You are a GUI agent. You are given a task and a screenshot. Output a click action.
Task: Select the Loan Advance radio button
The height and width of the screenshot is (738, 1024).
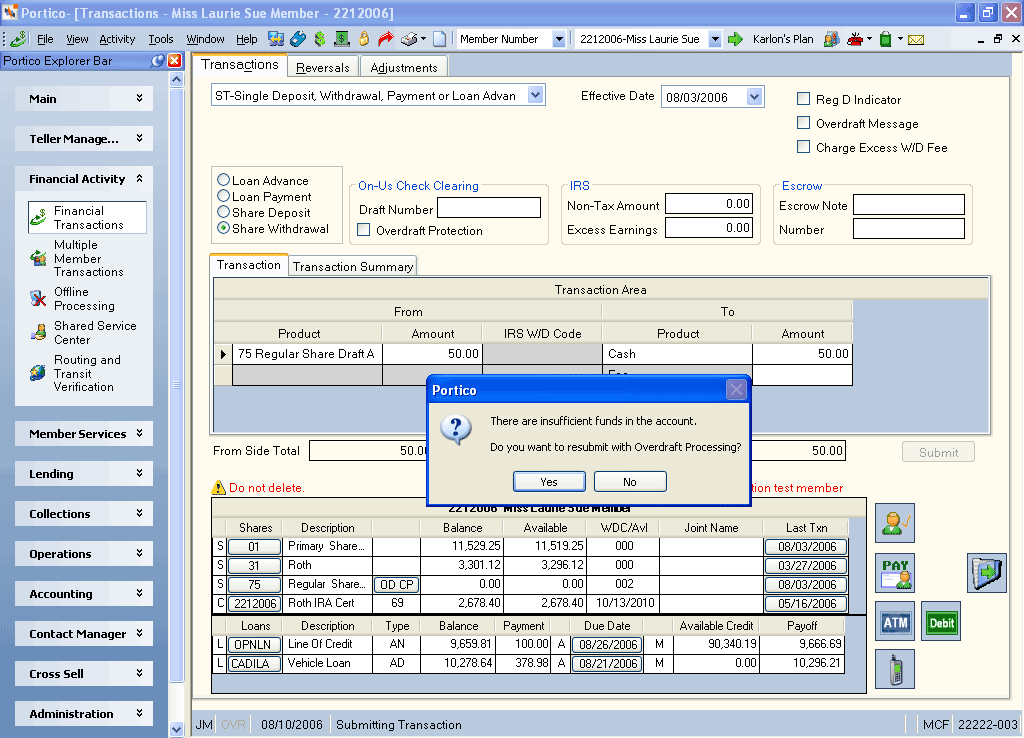(x=223, y=180)
